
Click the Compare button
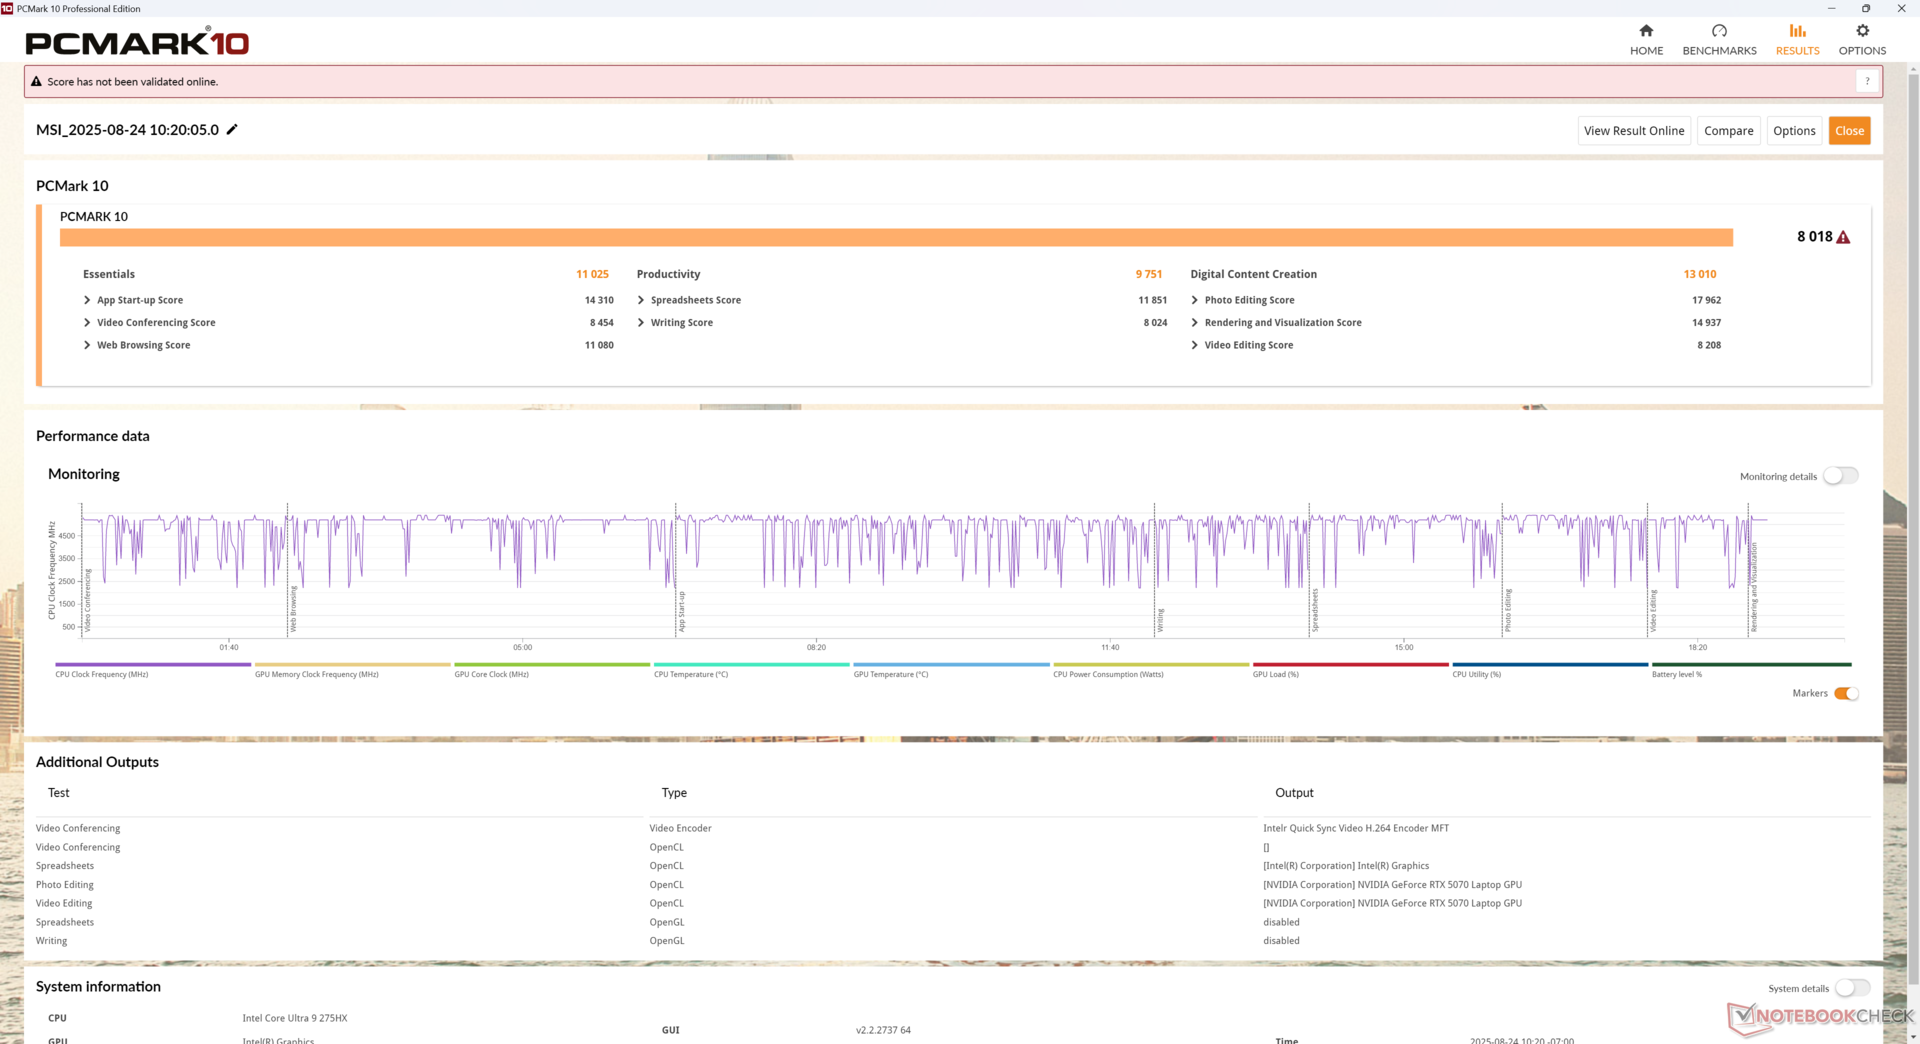point(1728,131)
